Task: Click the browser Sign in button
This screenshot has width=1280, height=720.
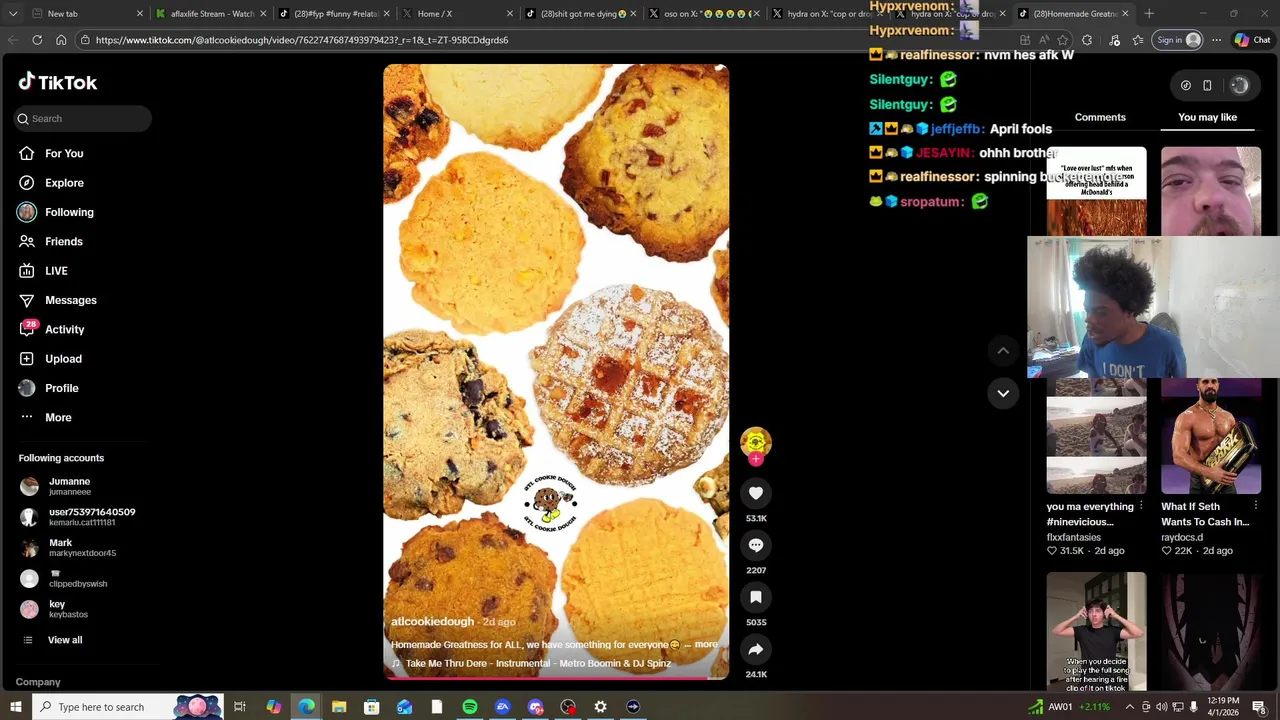Action: 1179,40
